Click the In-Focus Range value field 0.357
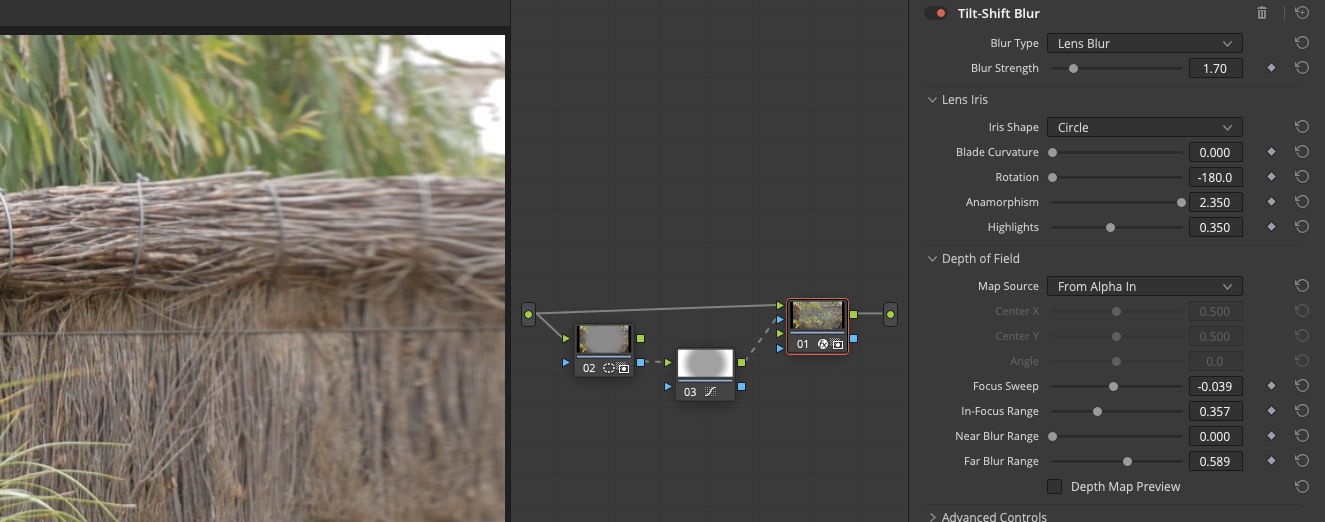The image size is (1325, 522). (1215, 411)
